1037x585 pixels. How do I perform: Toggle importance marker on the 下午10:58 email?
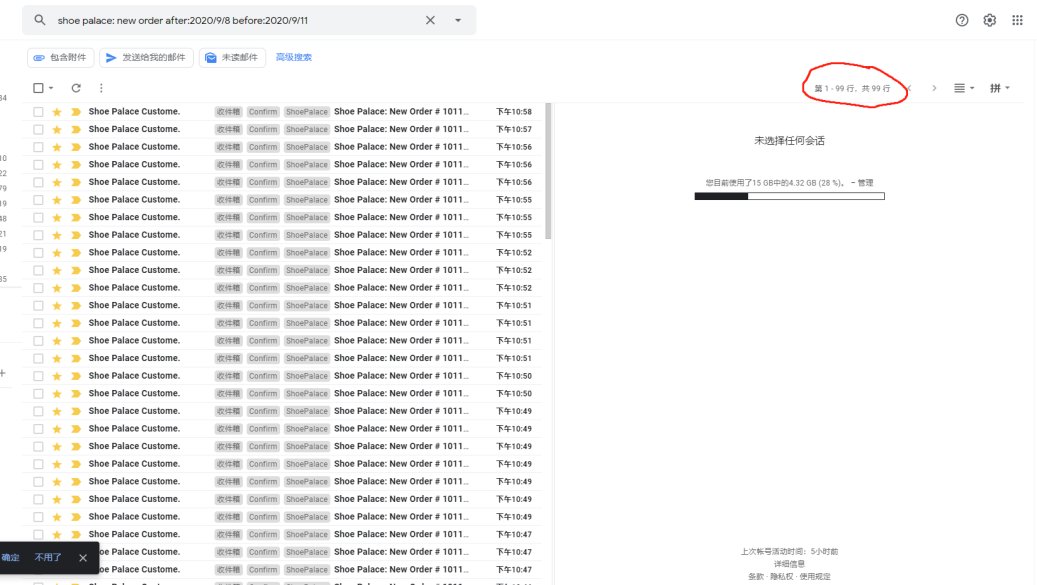pos(76,112)
